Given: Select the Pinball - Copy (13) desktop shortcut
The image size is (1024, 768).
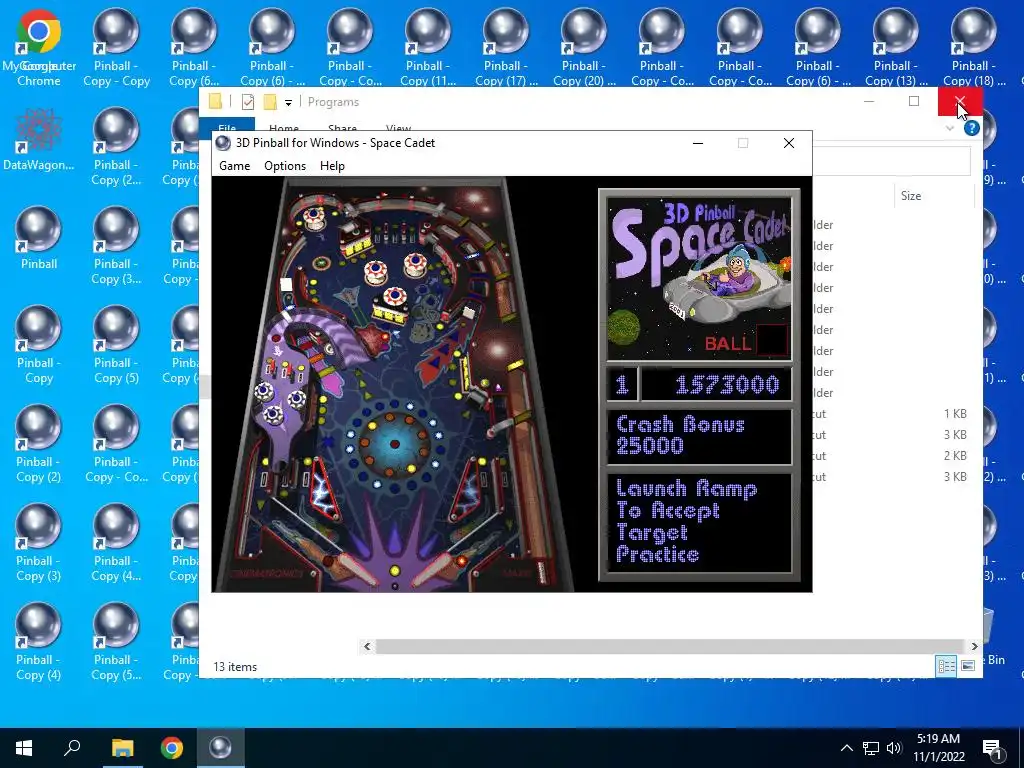Looking at the screenshot, I should [895, 47].
